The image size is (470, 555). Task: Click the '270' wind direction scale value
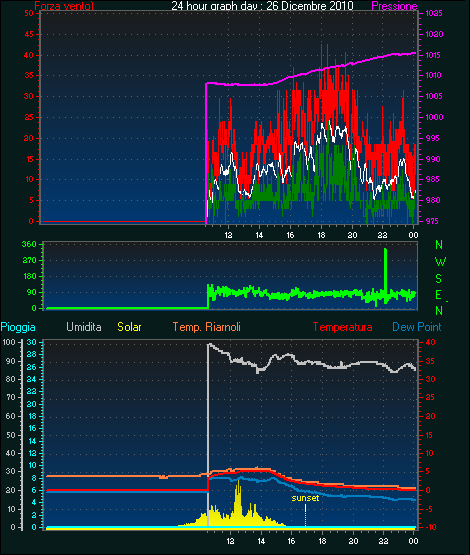(x=29, y=261)
